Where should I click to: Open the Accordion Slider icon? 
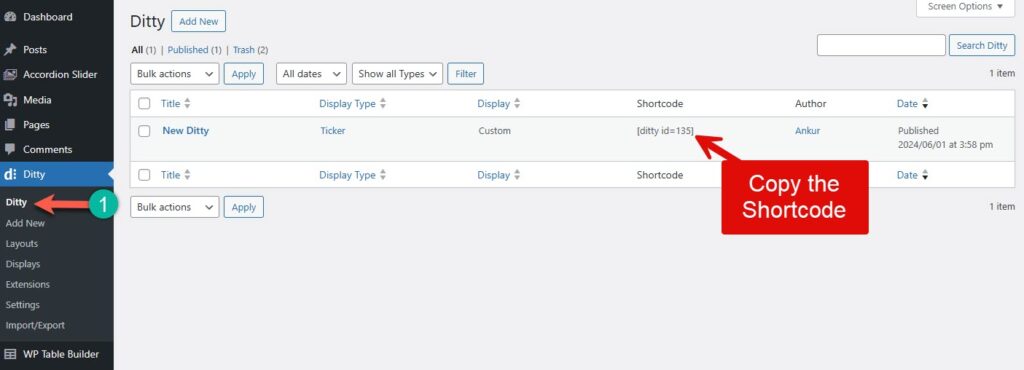pos(10,74)
